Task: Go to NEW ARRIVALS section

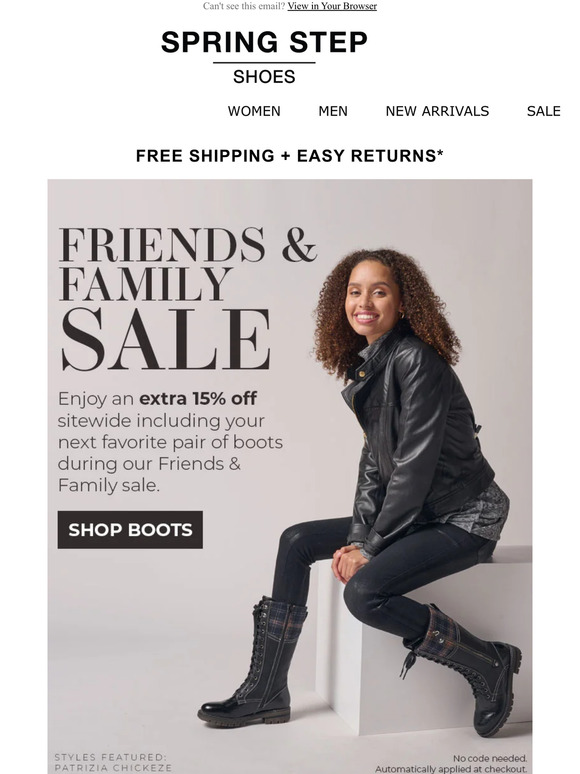Action: click(437, 111)
